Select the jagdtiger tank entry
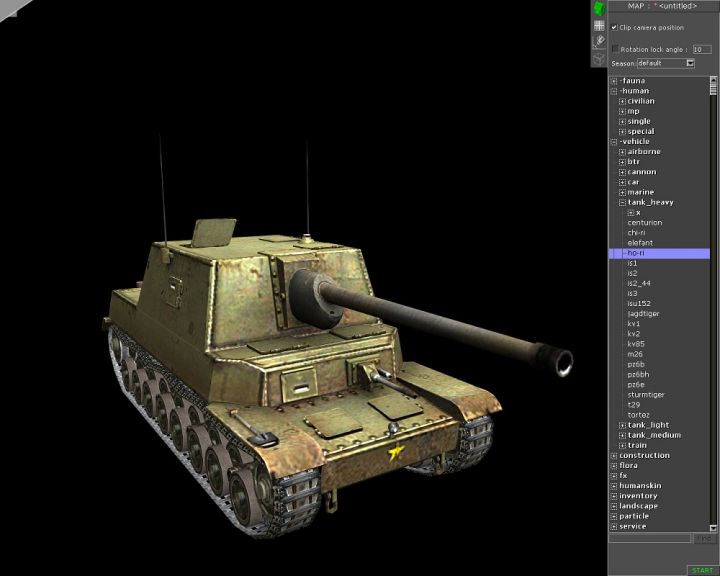Image resolution: width=720 pixels, height=576 pixels. coord(643,314)
